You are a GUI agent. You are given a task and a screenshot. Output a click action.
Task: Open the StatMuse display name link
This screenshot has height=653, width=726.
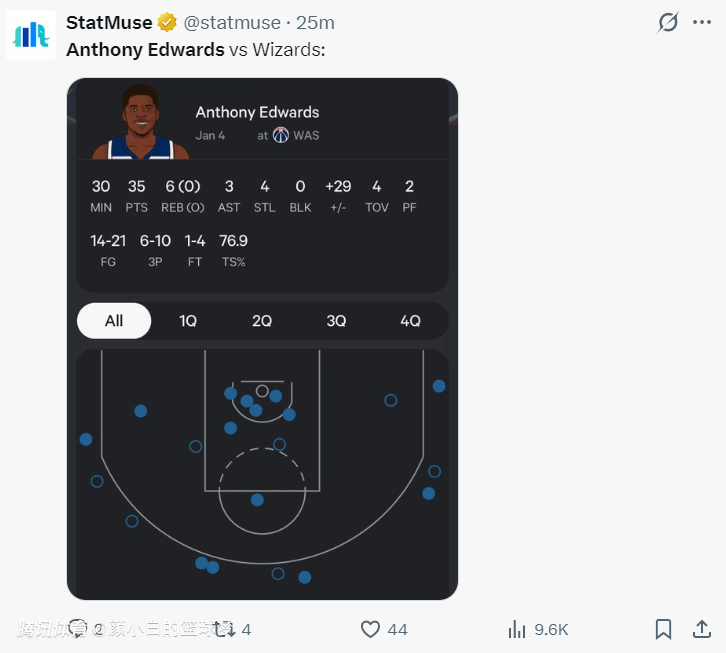pos(109,23)
